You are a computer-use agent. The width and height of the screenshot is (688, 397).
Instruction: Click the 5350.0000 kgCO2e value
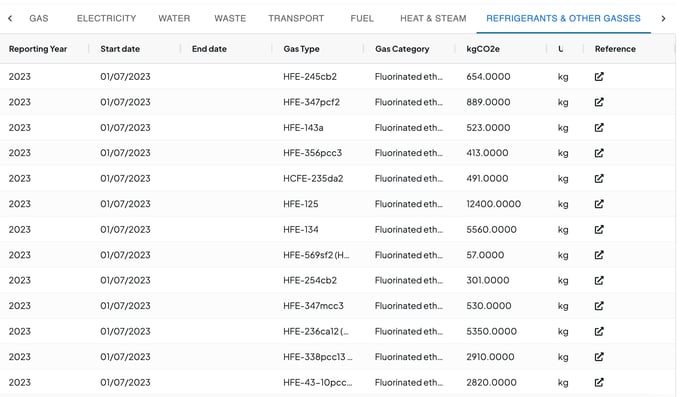[491, 331]
